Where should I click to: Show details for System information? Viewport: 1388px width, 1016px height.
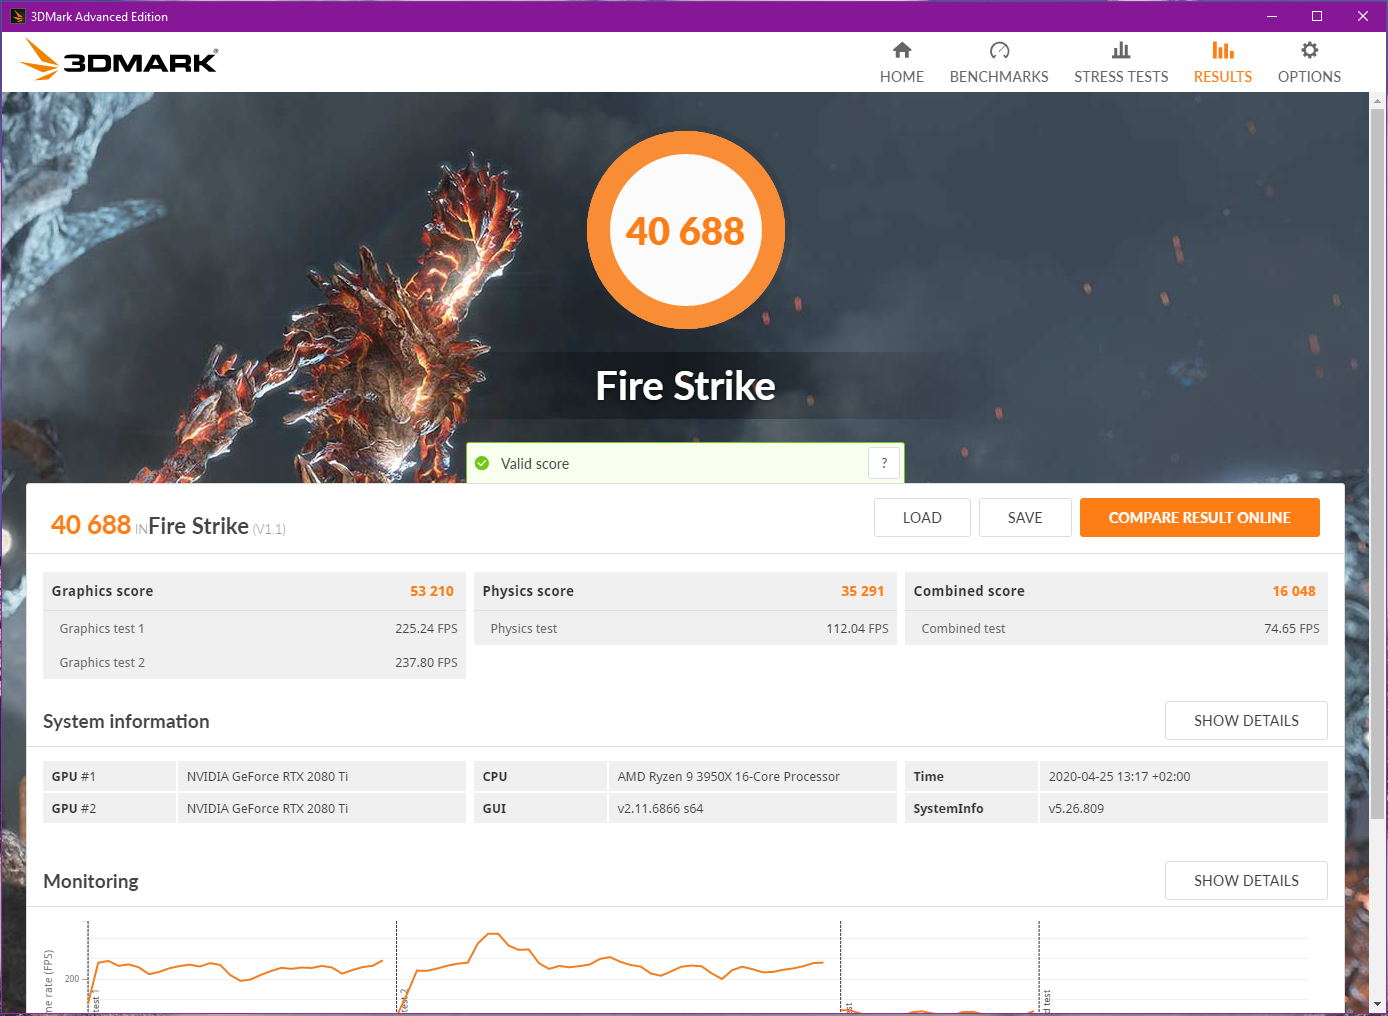pos(1246,720)
